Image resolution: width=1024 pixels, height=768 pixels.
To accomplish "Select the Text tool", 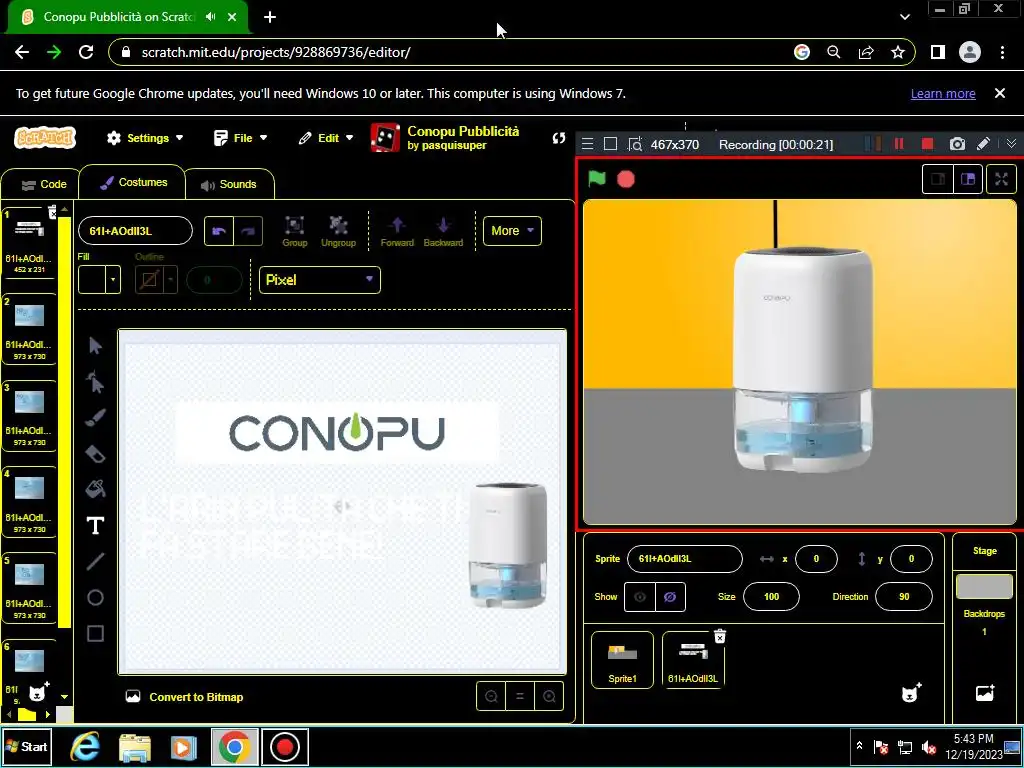I will 95,526.
